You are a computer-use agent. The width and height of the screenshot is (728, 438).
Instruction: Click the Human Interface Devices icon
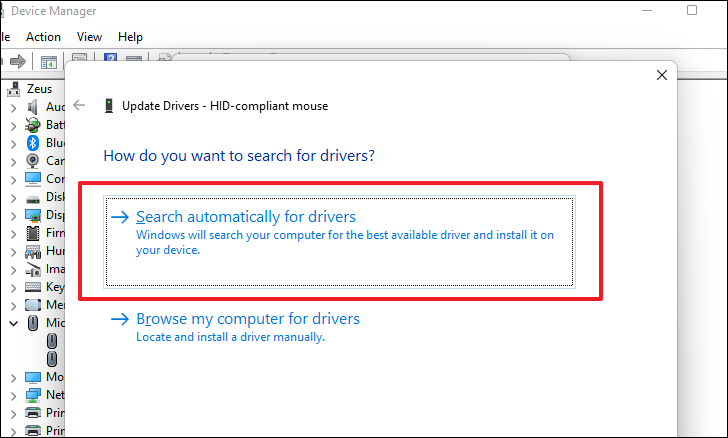(x=32, y=251)
